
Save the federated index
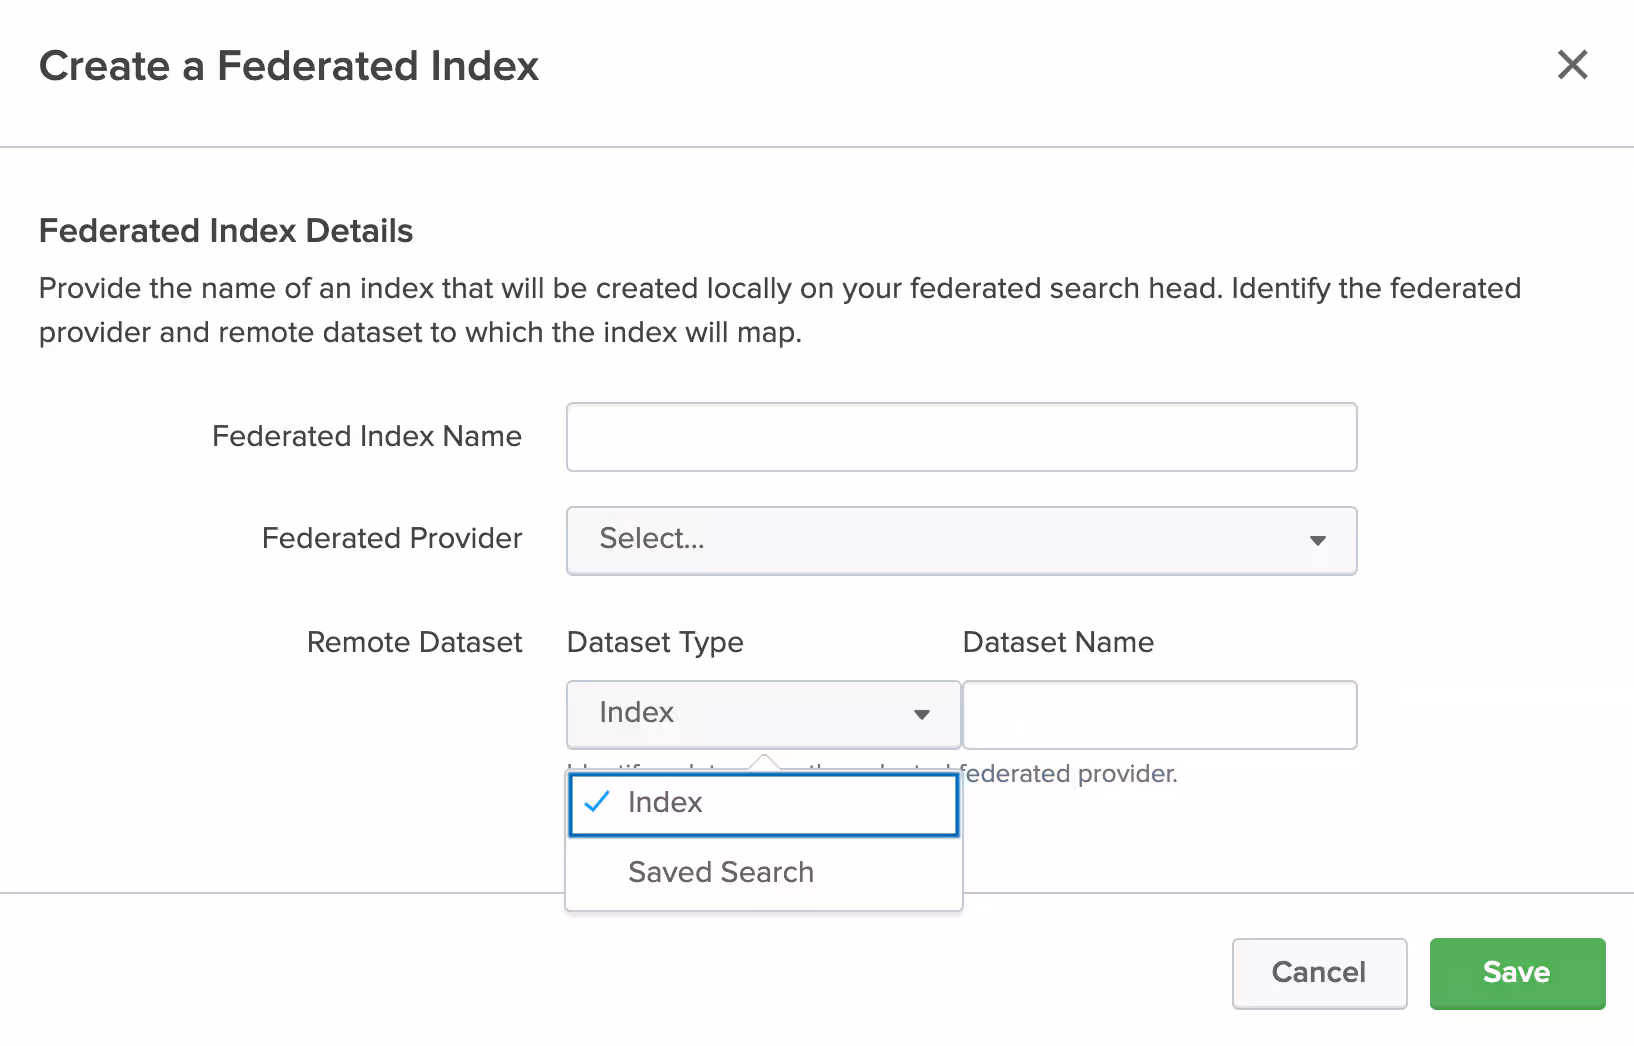(1516, 972)
